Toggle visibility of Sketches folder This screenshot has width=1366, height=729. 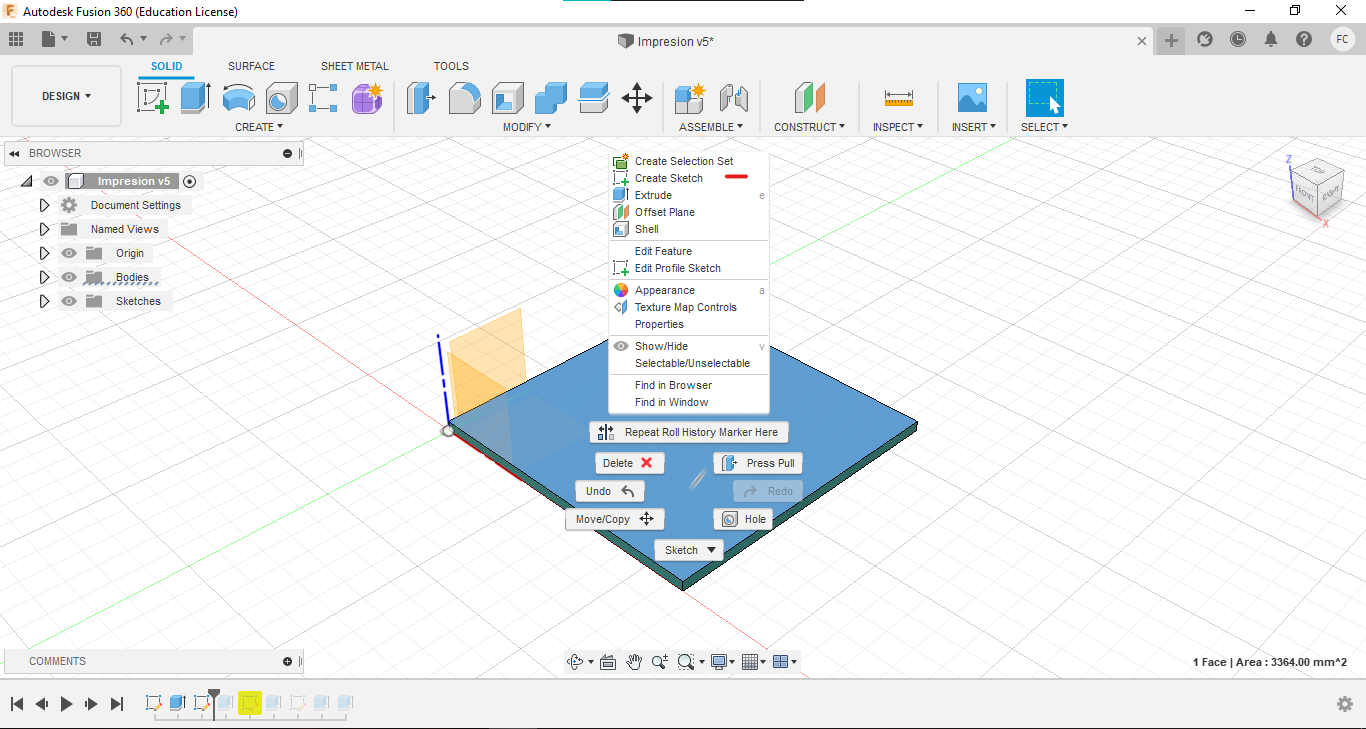[x=69, y=301]
